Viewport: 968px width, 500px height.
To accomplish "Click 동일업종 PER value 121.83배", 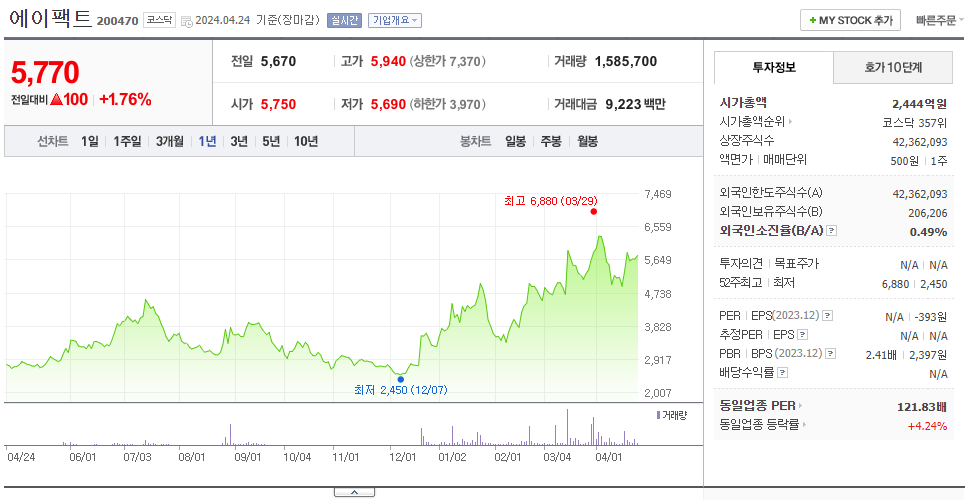I will (x=922, y=407).
